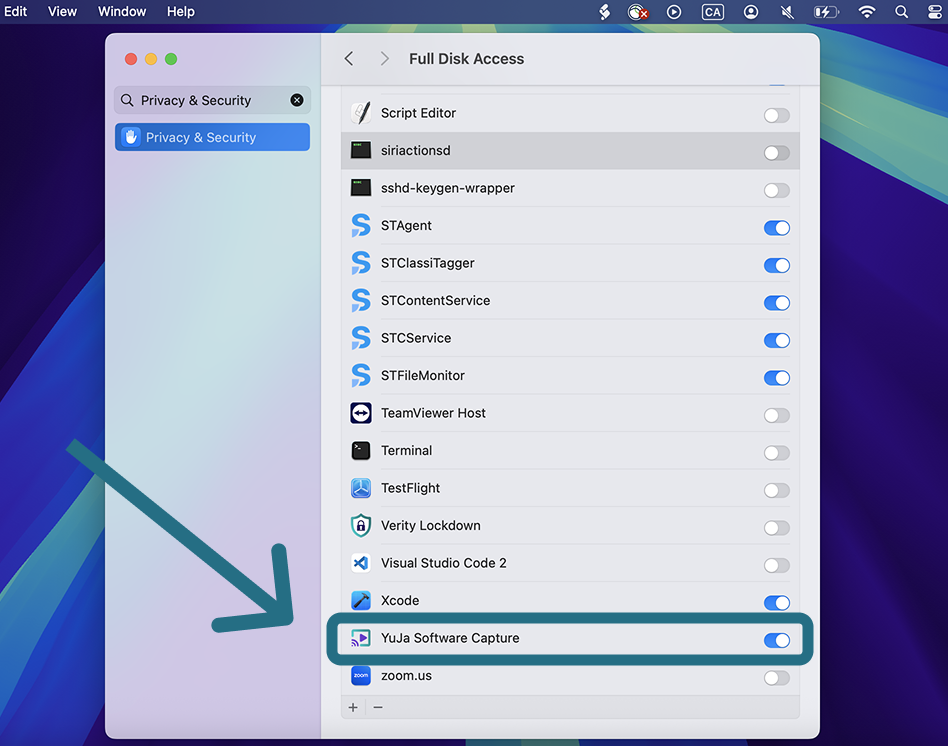The image size is (948, 746).
Task: Open Spotlight search magnifier icon
Action: [901, 12]
